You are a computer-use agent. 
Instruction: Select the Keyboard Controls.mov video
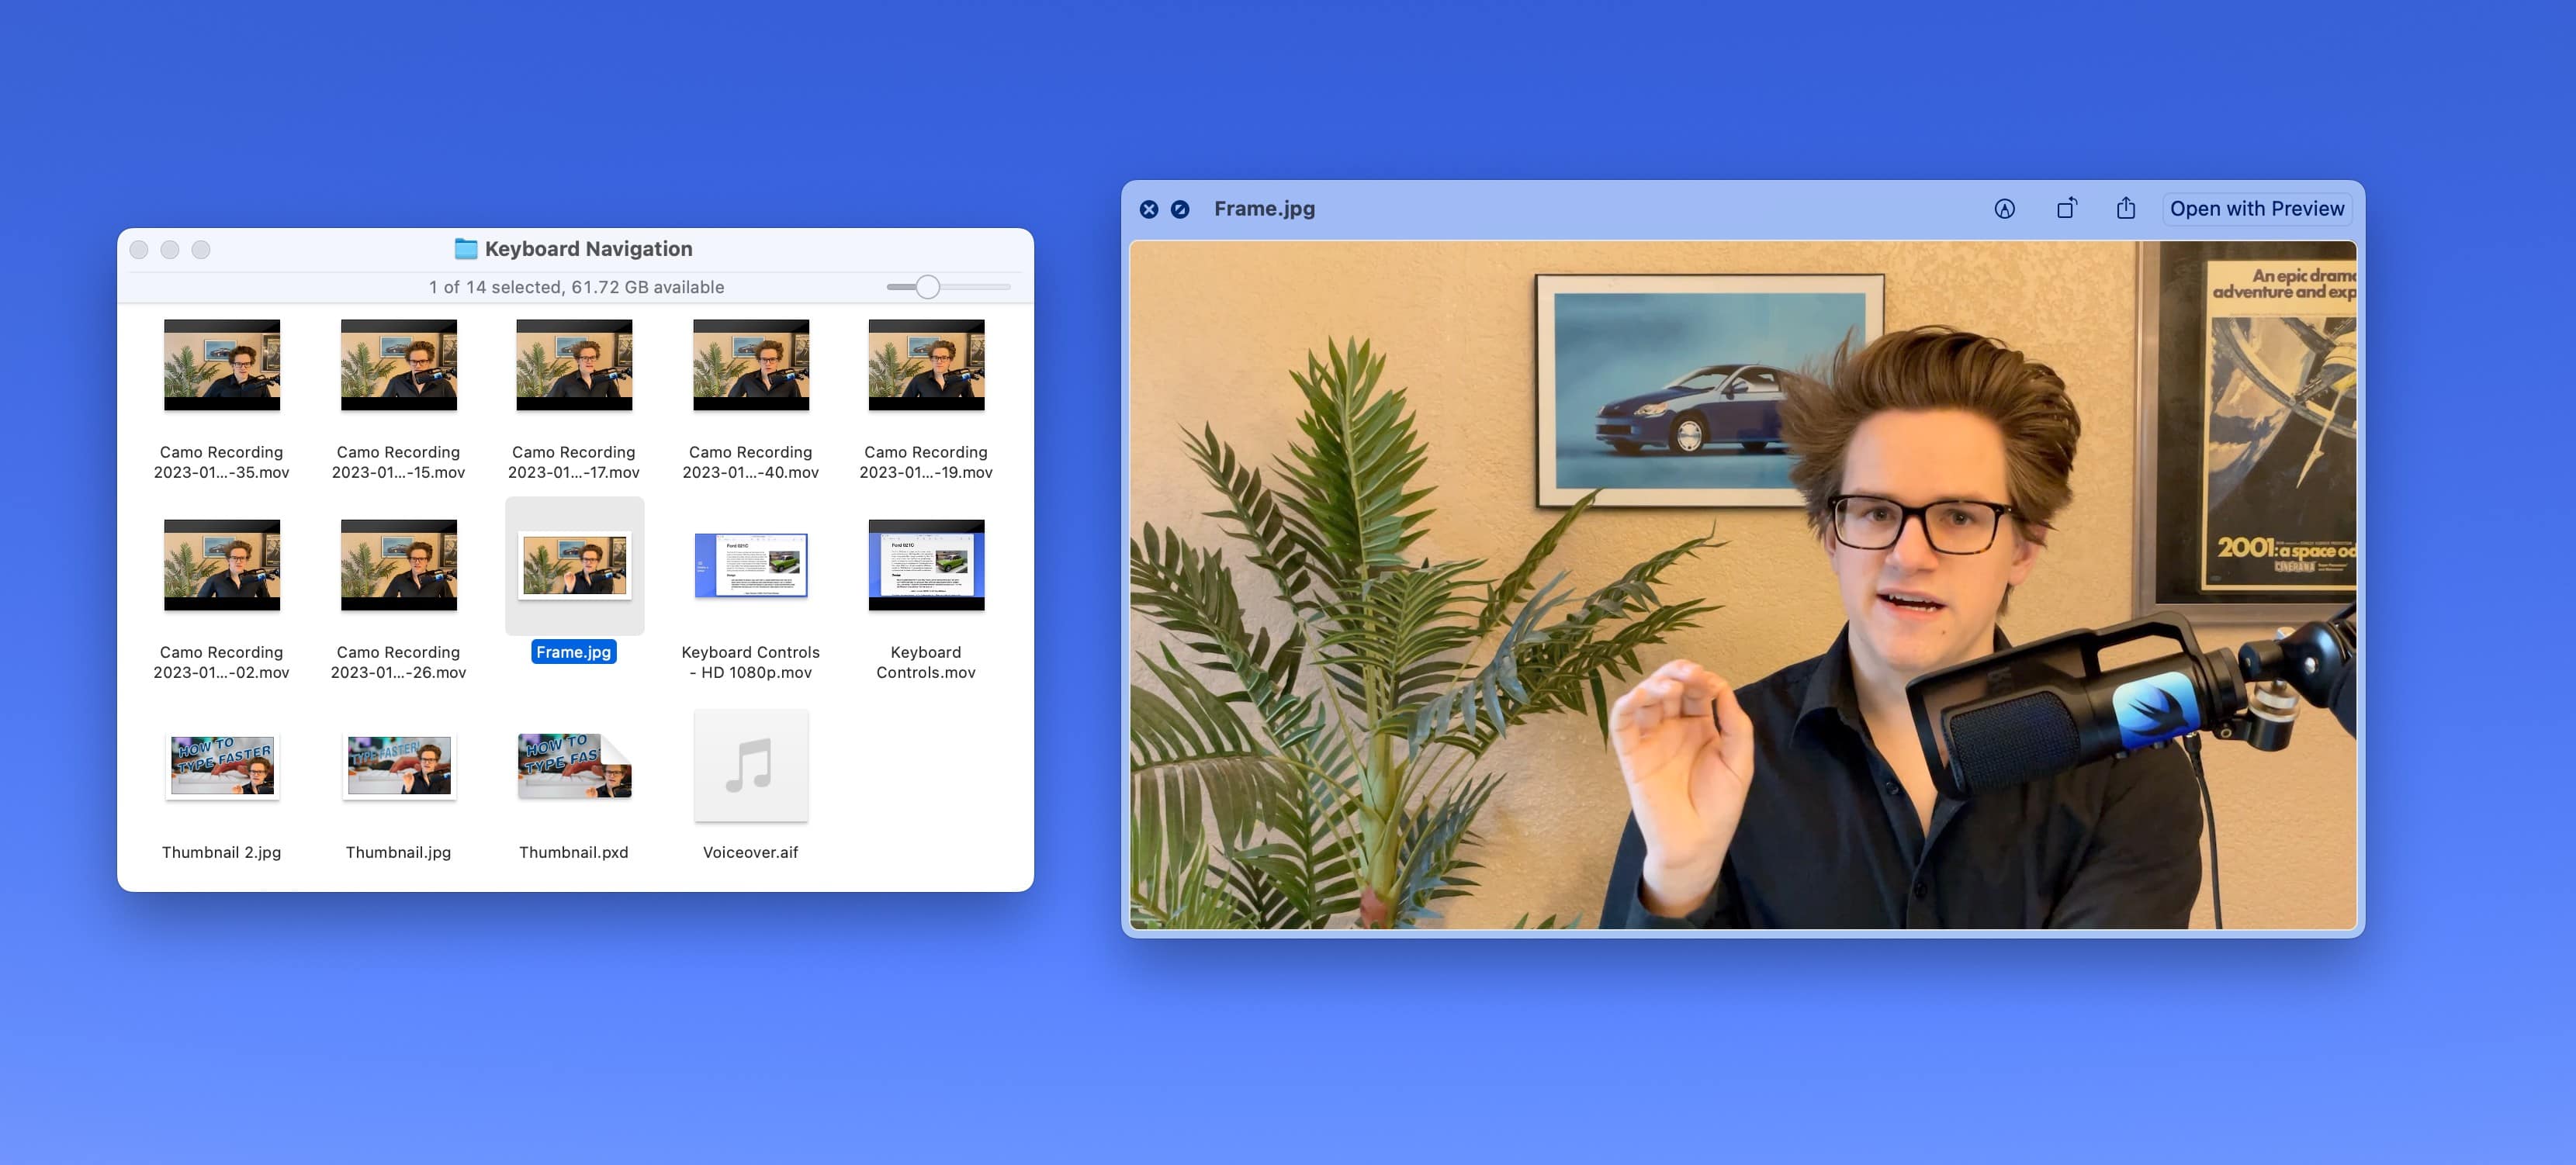926,565
